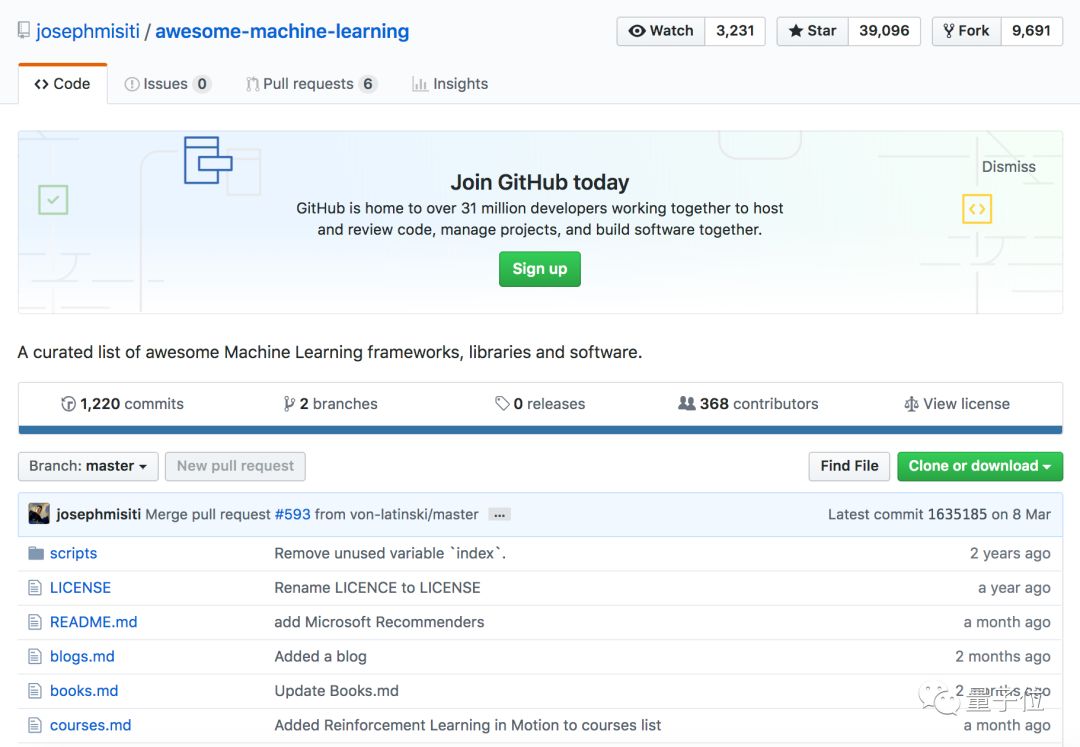Open the Branch: master dropdown
This screenshot has width=1080, height=747.
88,466
